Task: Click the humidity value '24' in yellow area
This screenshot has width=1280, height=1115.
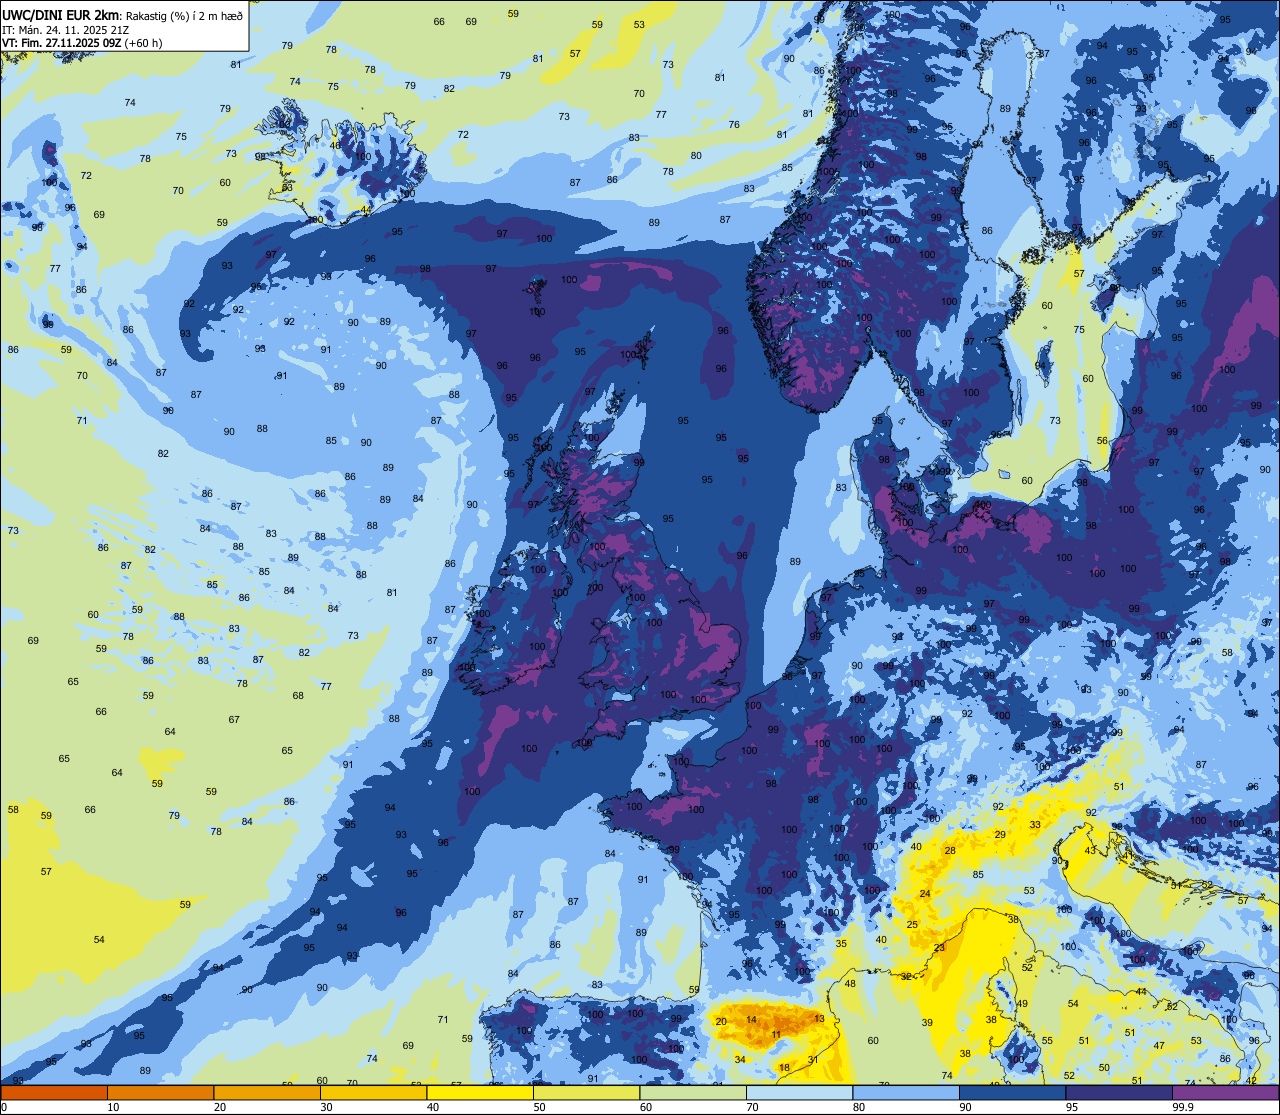Action: (x=925, y=894)
